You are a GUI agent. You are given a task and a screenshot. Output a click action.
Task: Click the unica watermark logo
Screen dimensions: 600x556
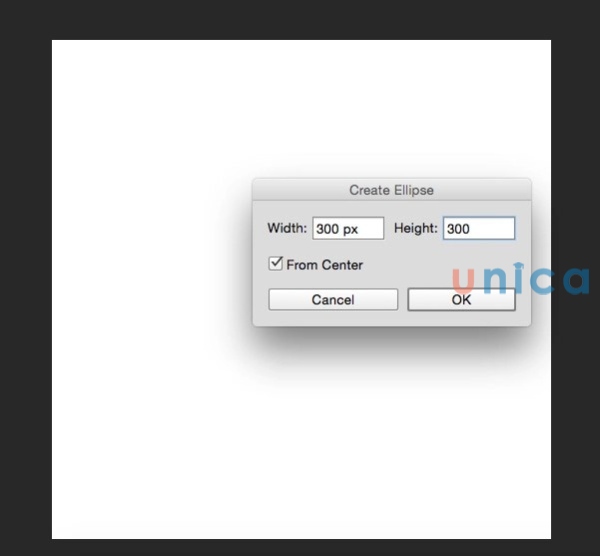coord(521,279)
